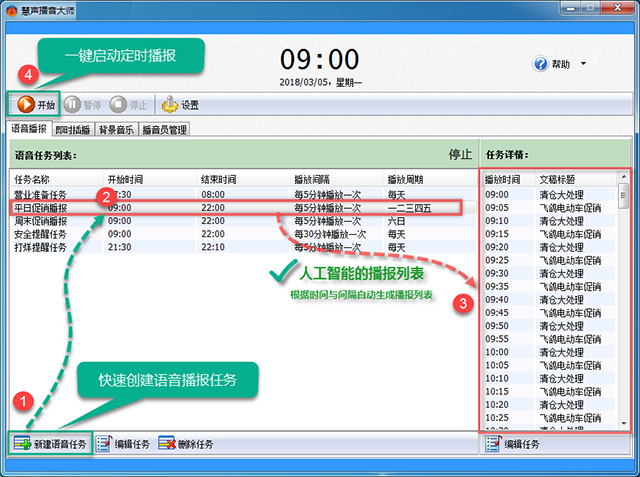Click 每30分钟播放一次 interval cell

tap(330, 234)
